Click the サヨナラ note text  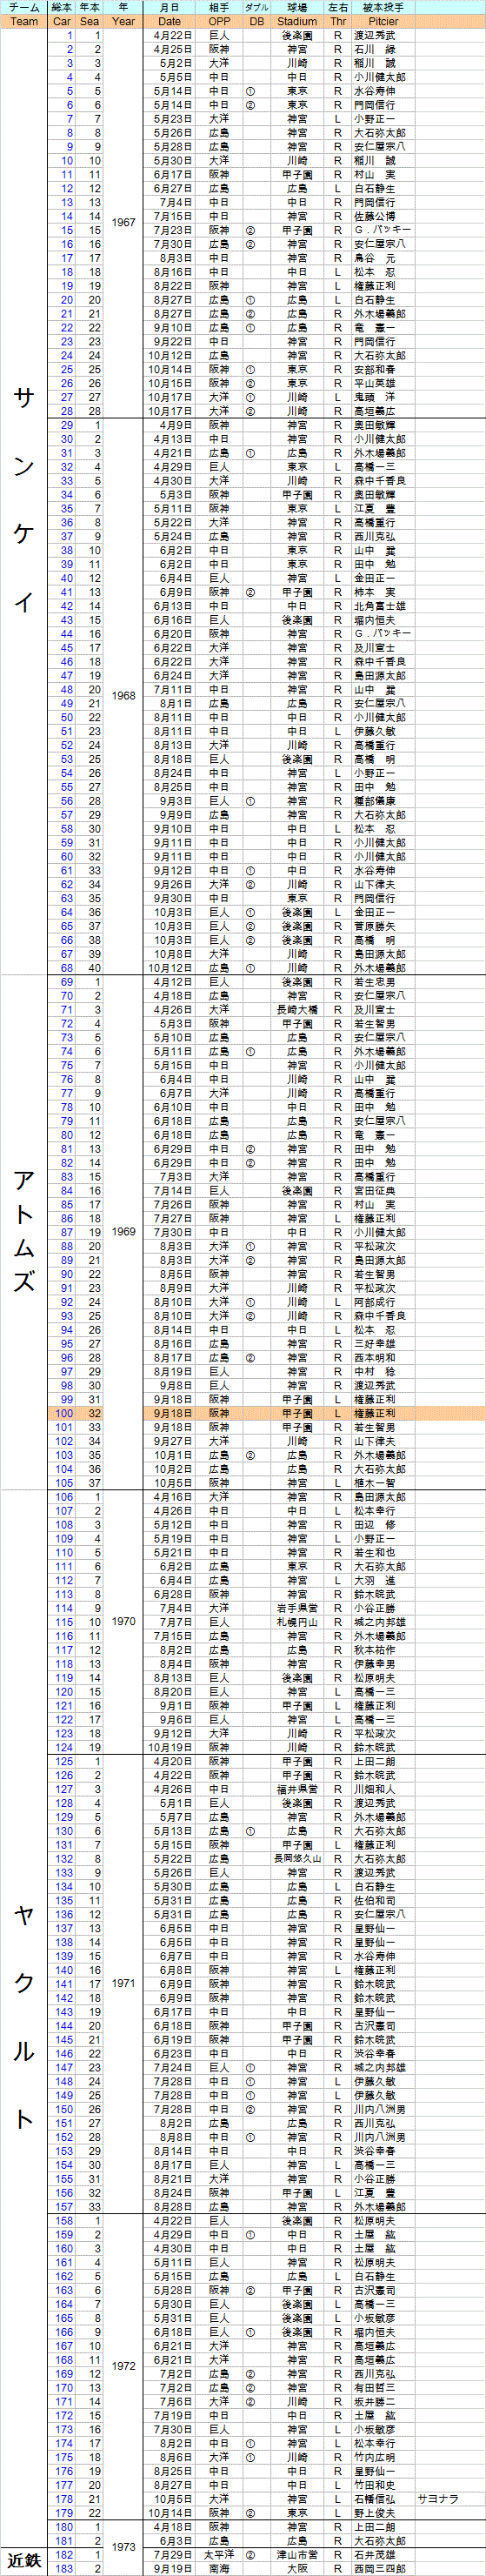tap(438, 2498)
